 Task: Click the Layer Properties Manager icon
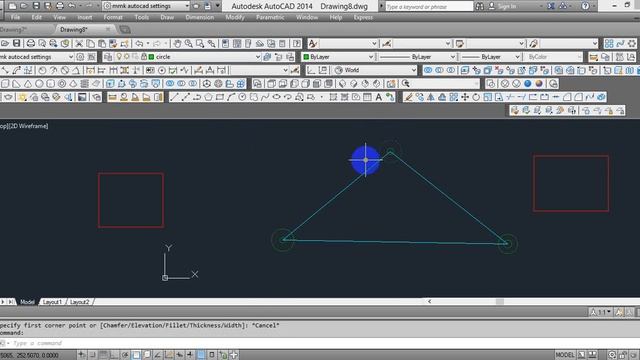coord(108,57)
